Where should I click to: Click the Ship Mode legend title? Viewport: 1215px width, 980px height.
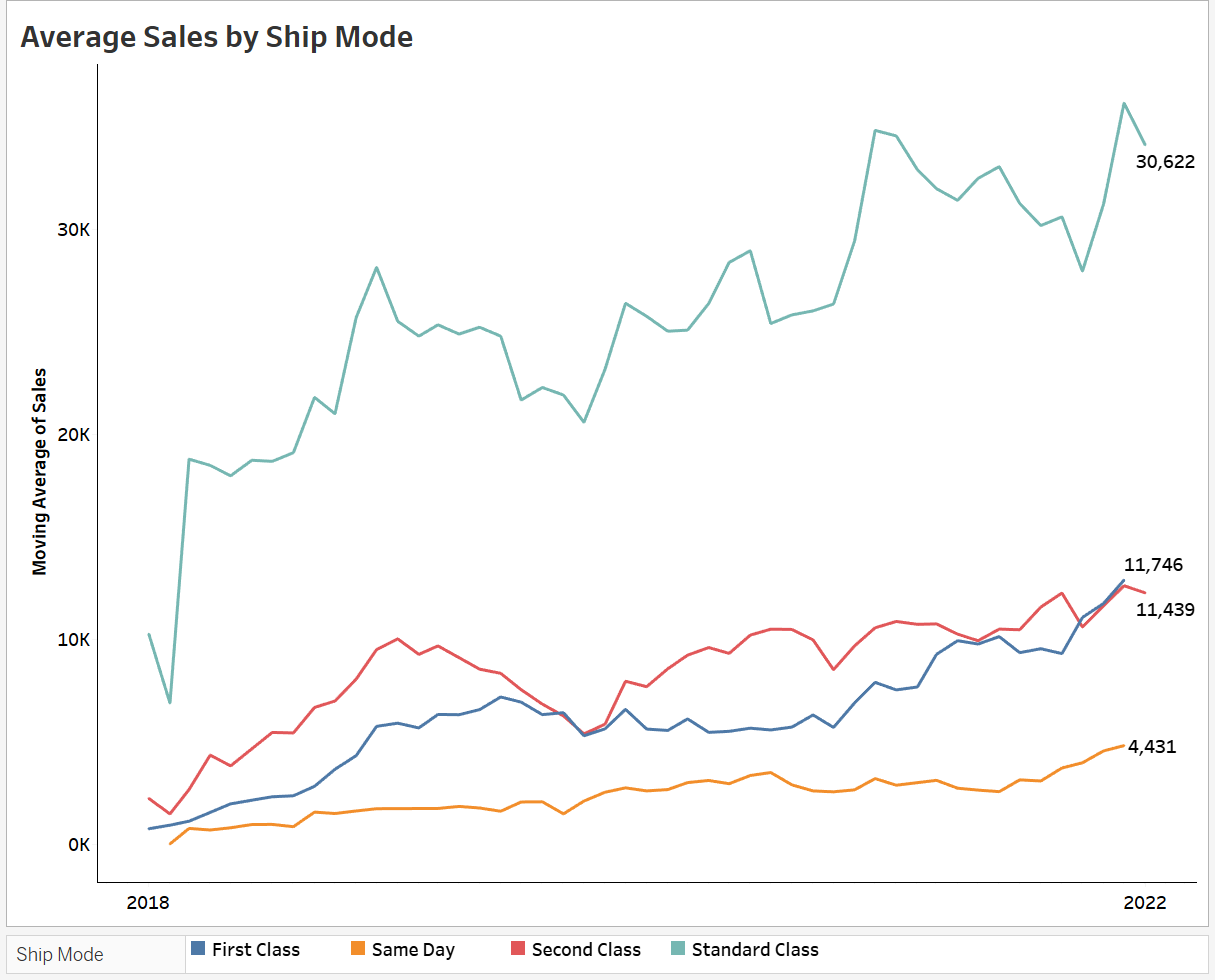[x=59, y=955]
